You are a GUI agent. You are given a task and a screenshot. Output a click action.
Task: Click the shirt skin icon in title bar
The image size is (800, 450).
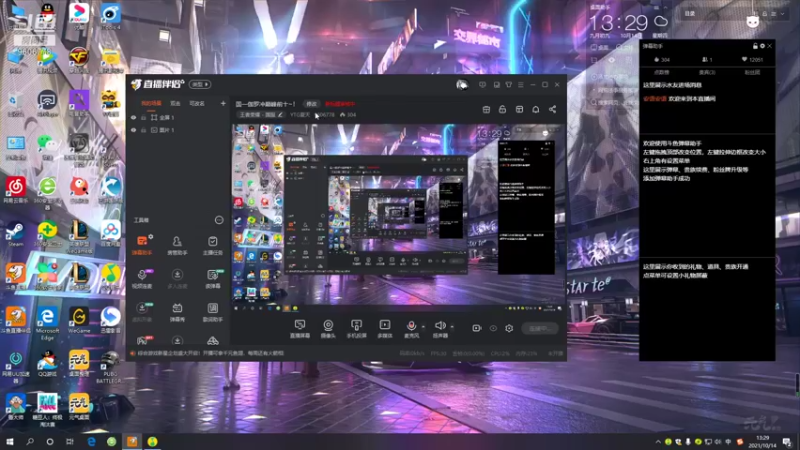point(509,85)
